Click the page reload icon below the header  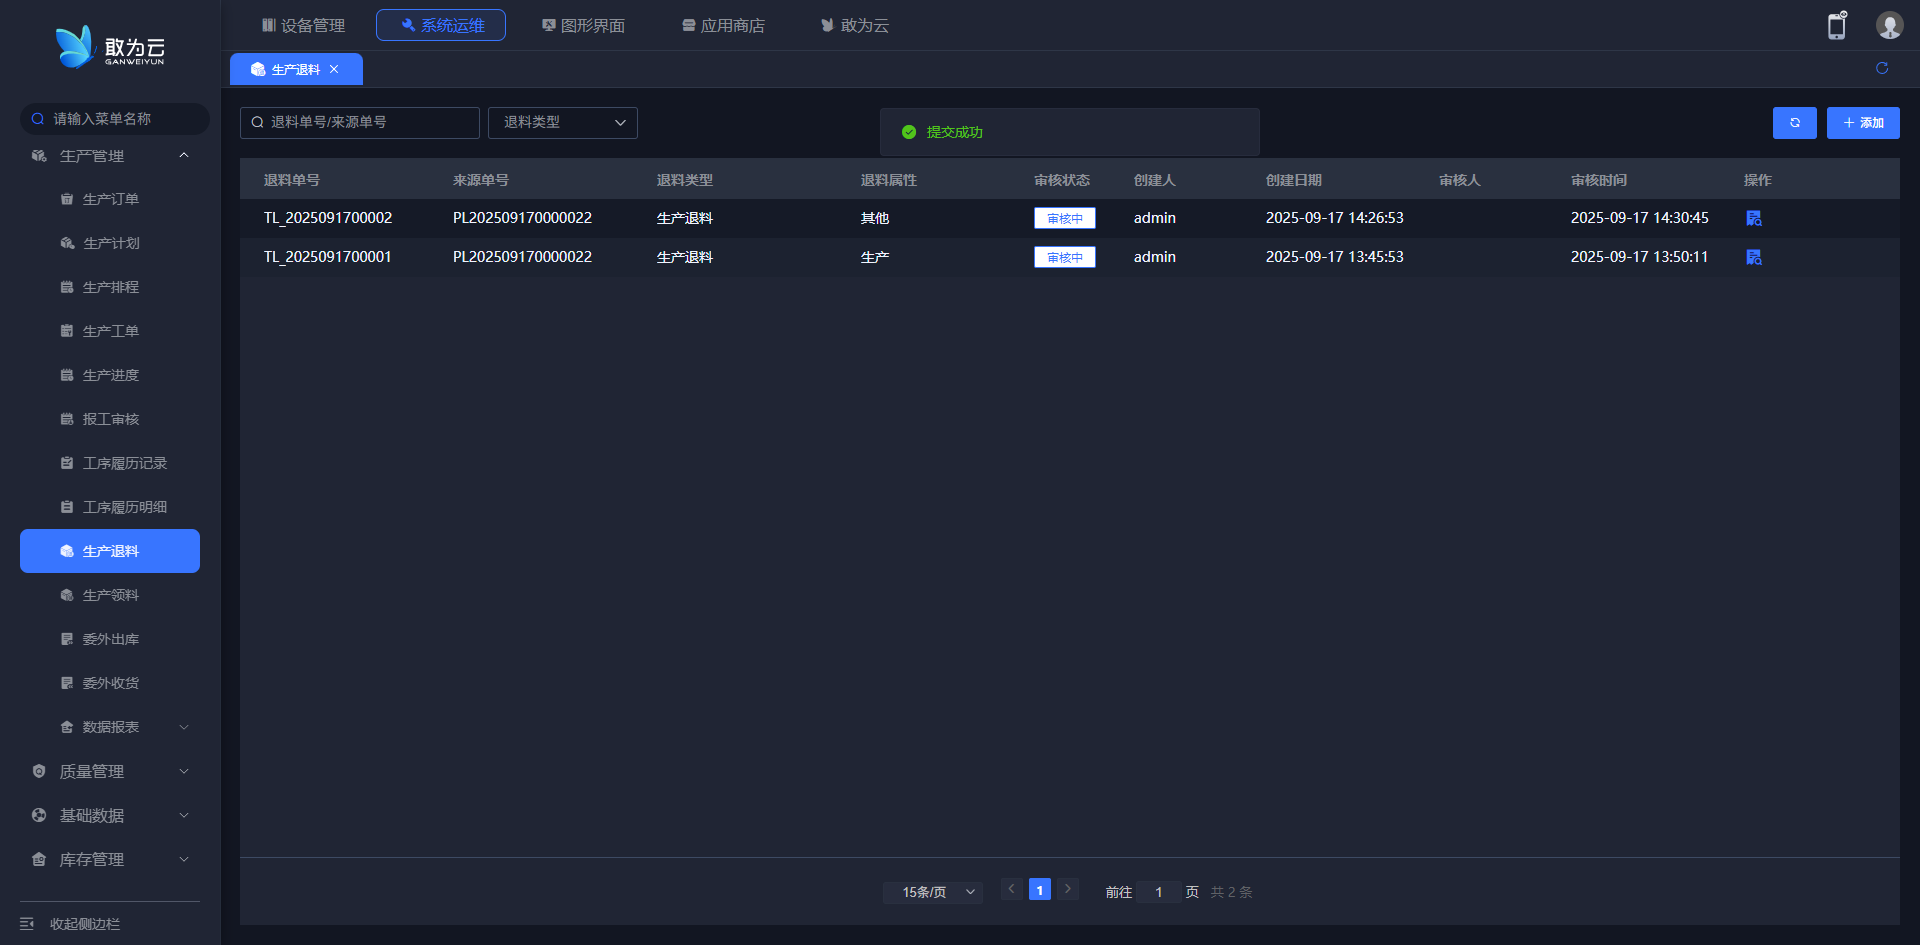(1881, 68)
